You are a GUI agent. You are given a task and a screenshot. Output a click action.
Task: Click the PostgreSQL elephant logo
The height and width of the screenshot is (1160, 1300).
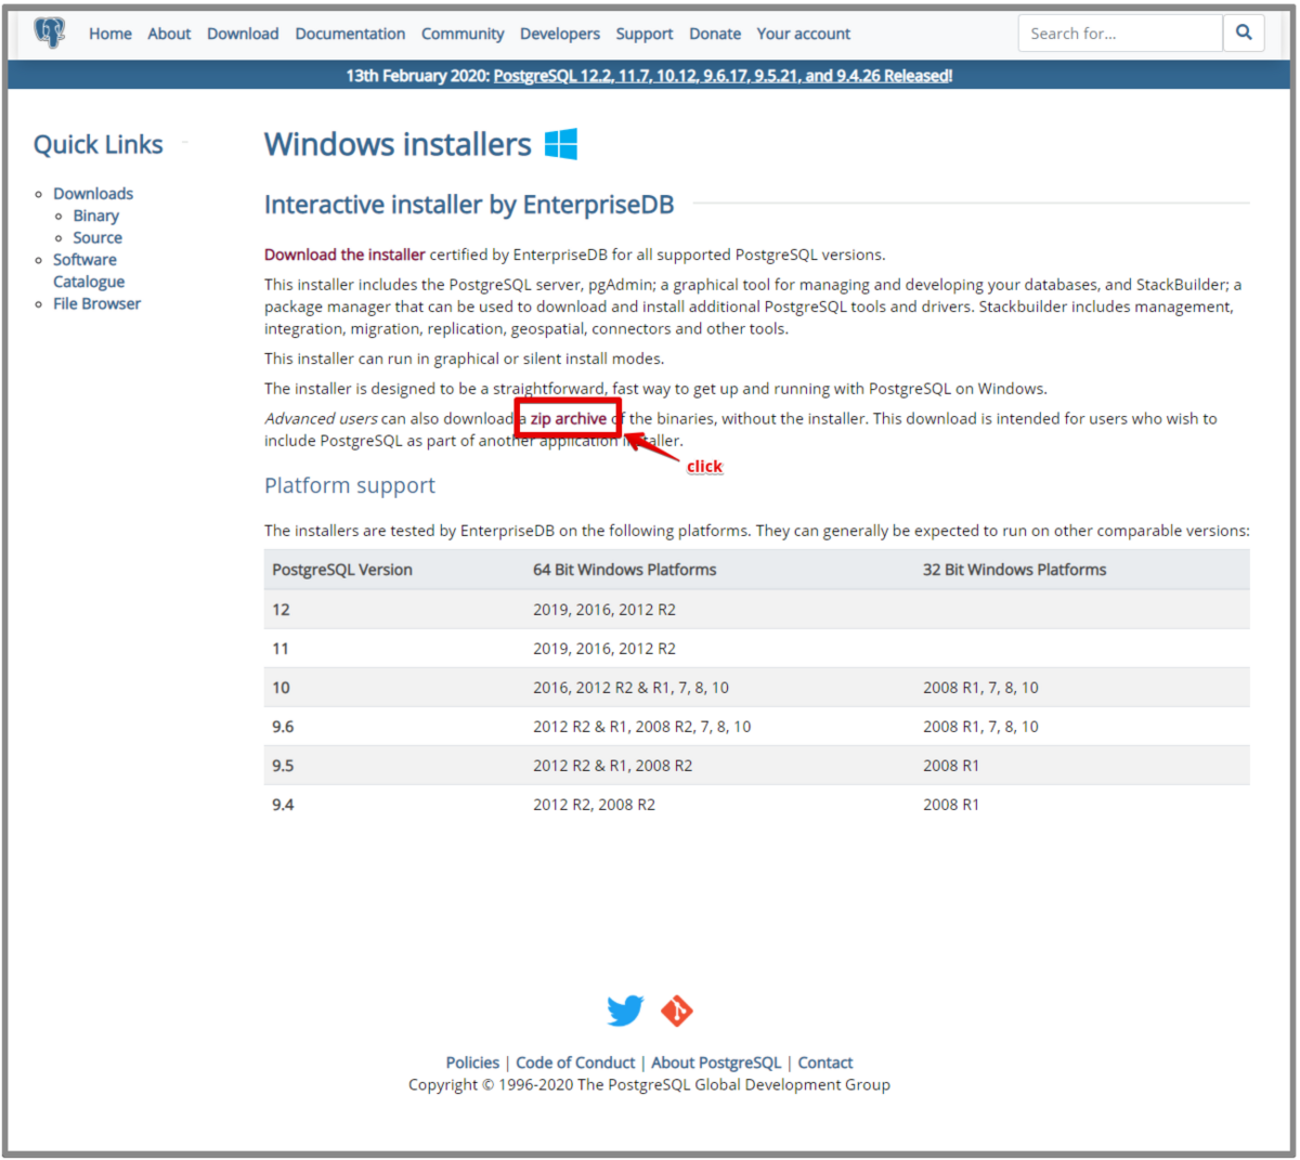[49, 33]
